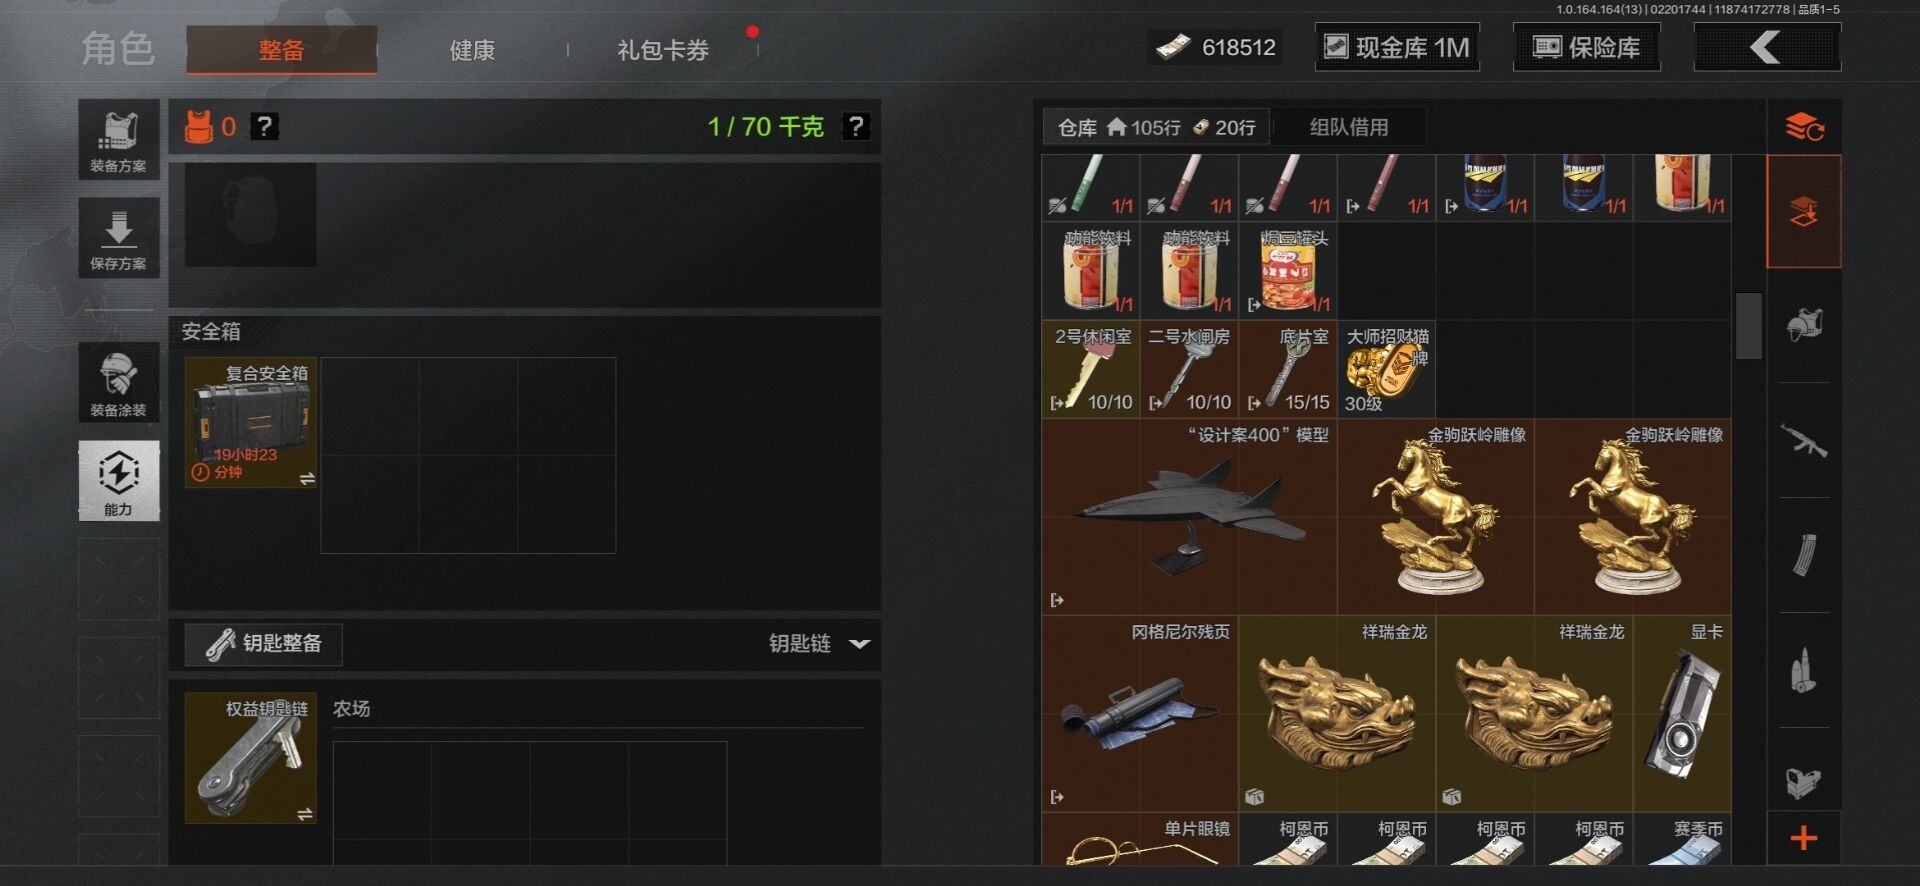Open armor value help question mark
Screen dimensions: 1920x886
point(264,126)
